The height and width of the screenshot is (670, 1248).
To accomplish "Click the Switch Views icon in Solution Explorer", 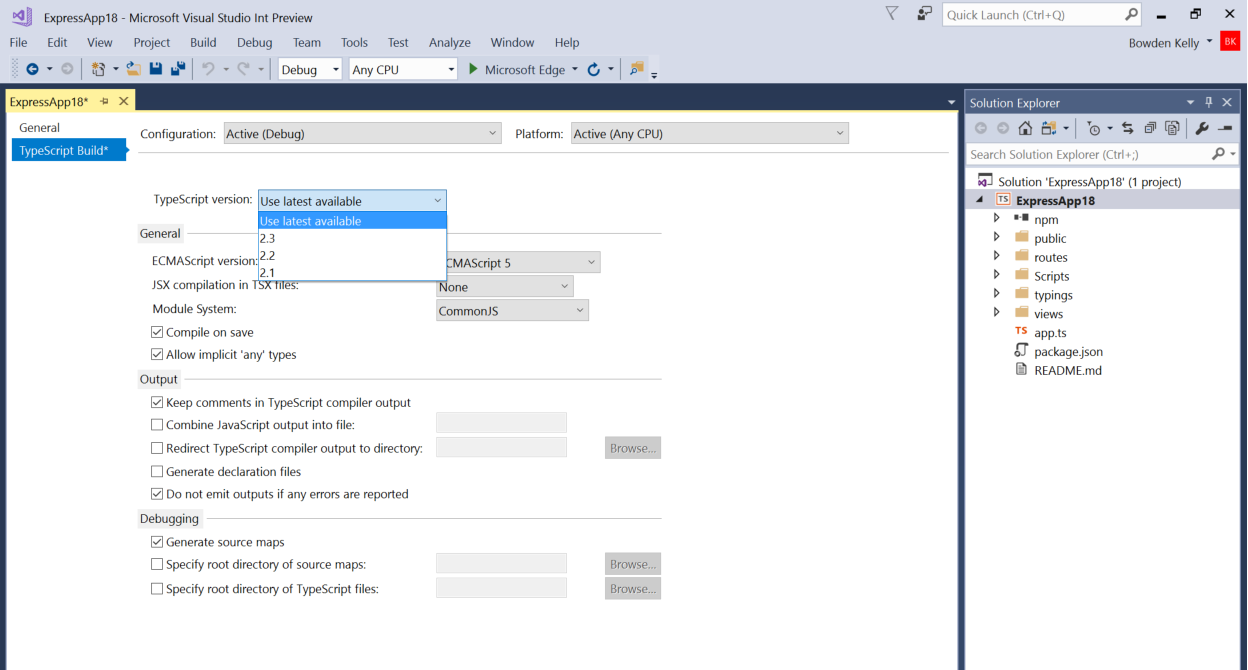I will click(x=1048, y=128).
